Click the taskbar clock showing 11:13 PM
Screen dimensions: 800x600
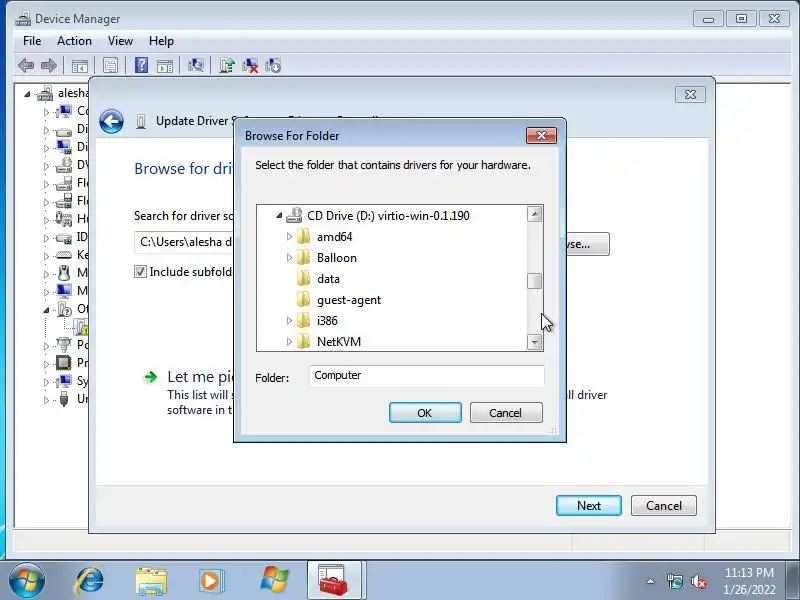[x=749, y=581]
